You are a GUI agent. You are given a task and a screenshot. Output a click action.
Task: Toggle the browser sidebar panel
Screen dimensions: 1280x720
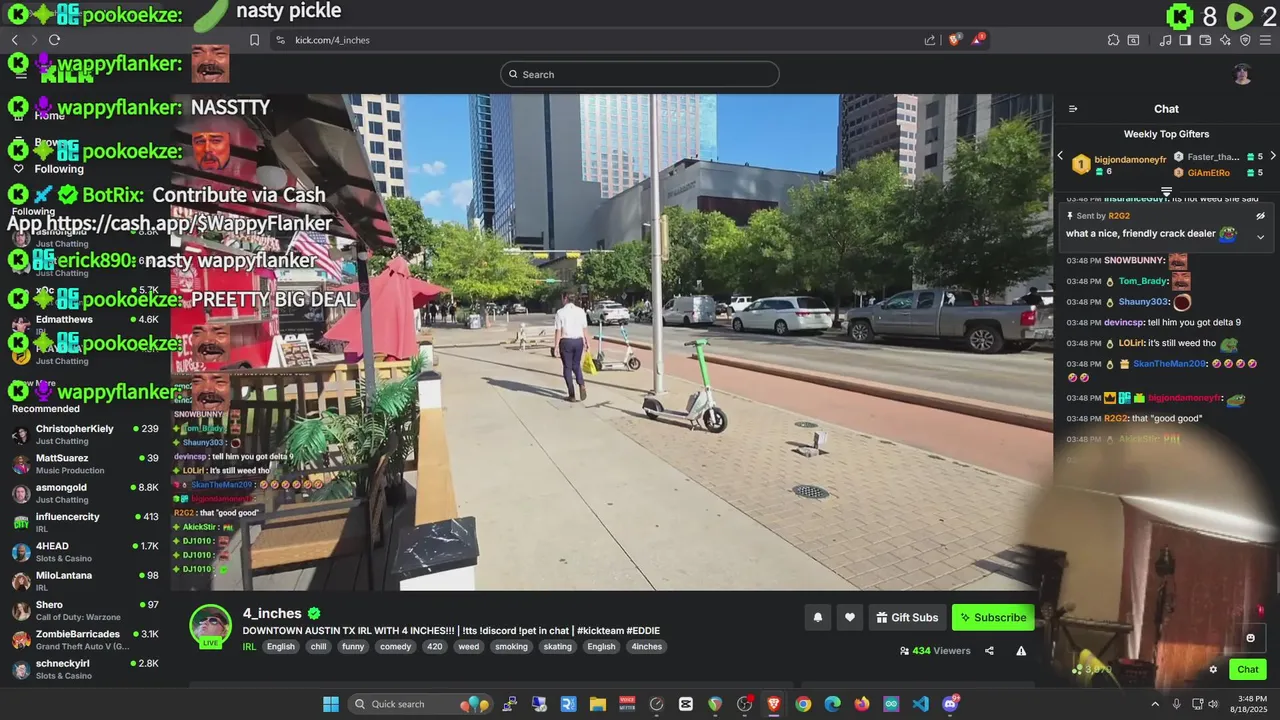[x=1185, y=40]
